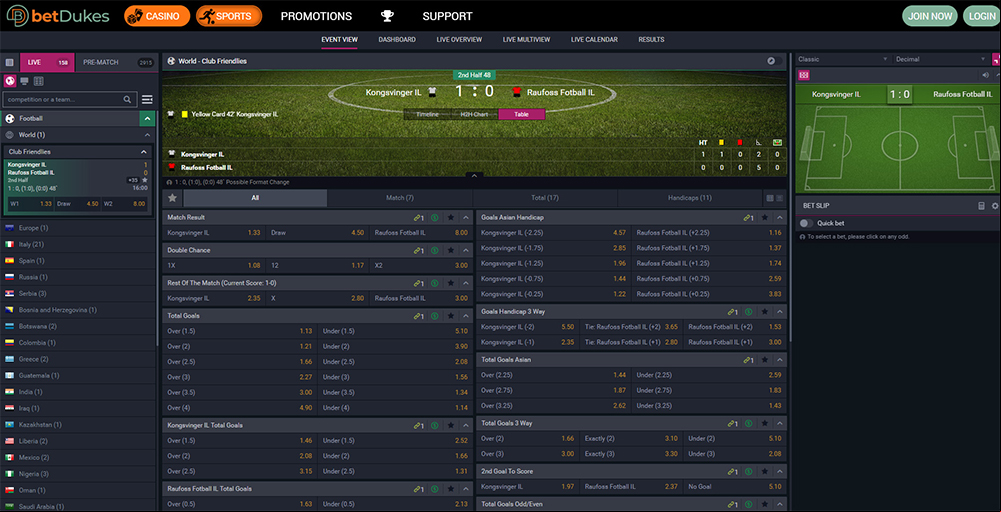The image size is (1001, 512).
Task: Select the football sport filter icon
Action: pyautogui.click(x=10, y=81)
